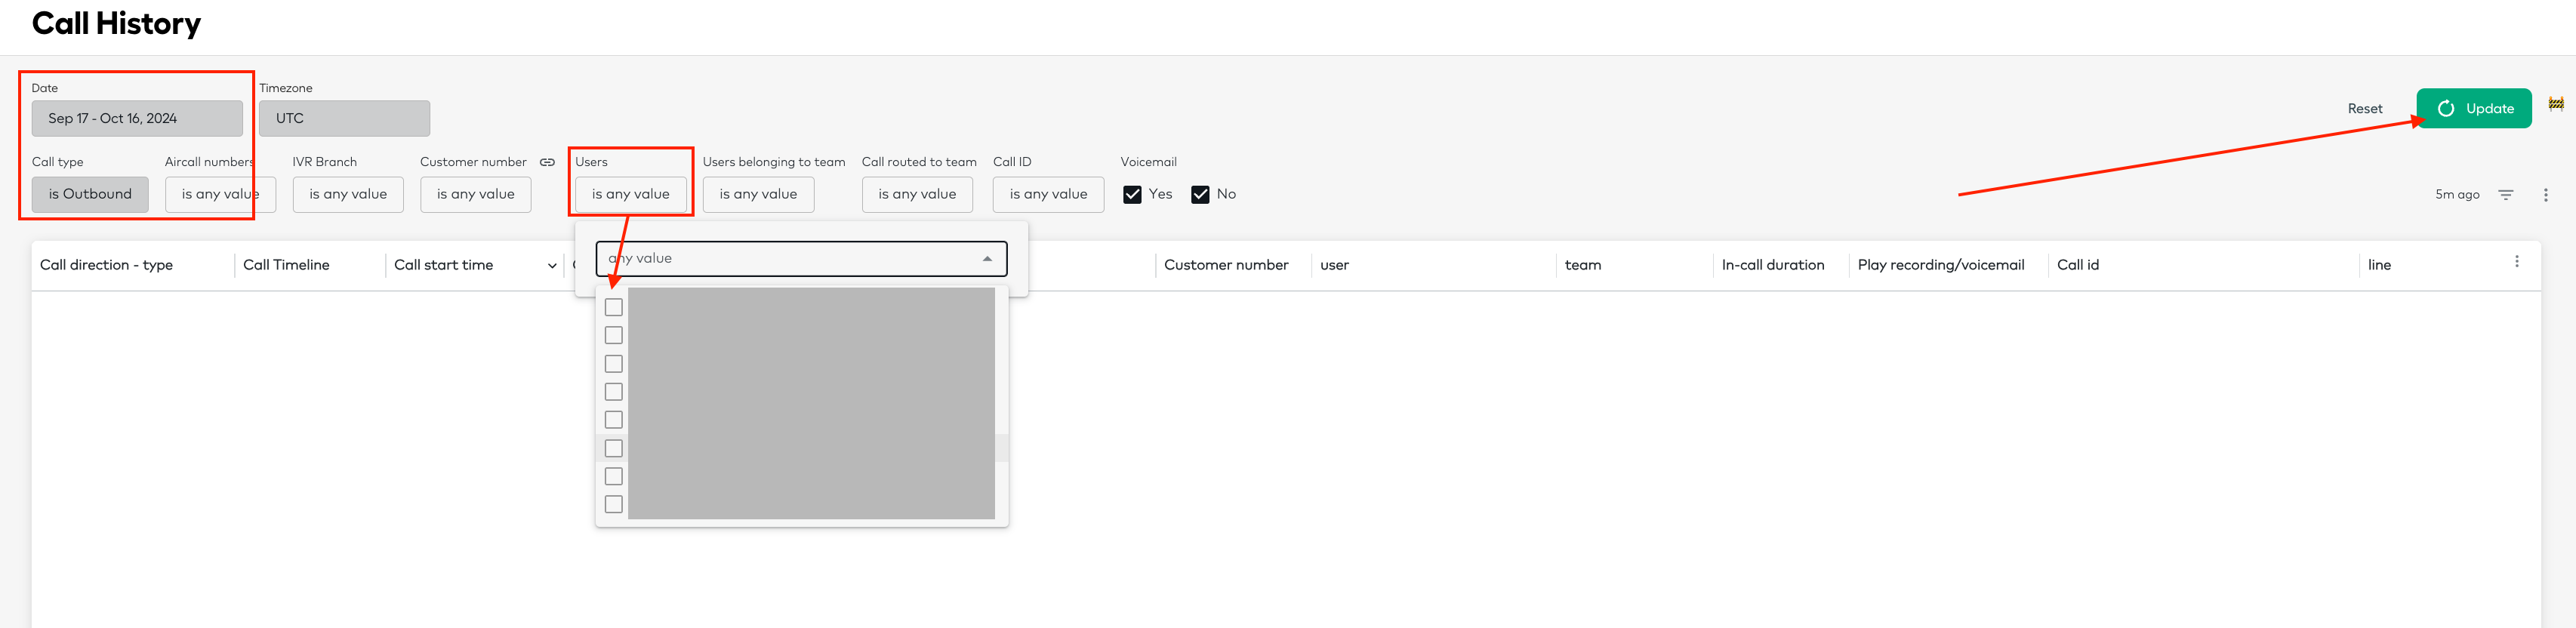Tick the first checkbox in the Users list
Image resolution: width=2576 pixels, height=628 pixels.
614,307
